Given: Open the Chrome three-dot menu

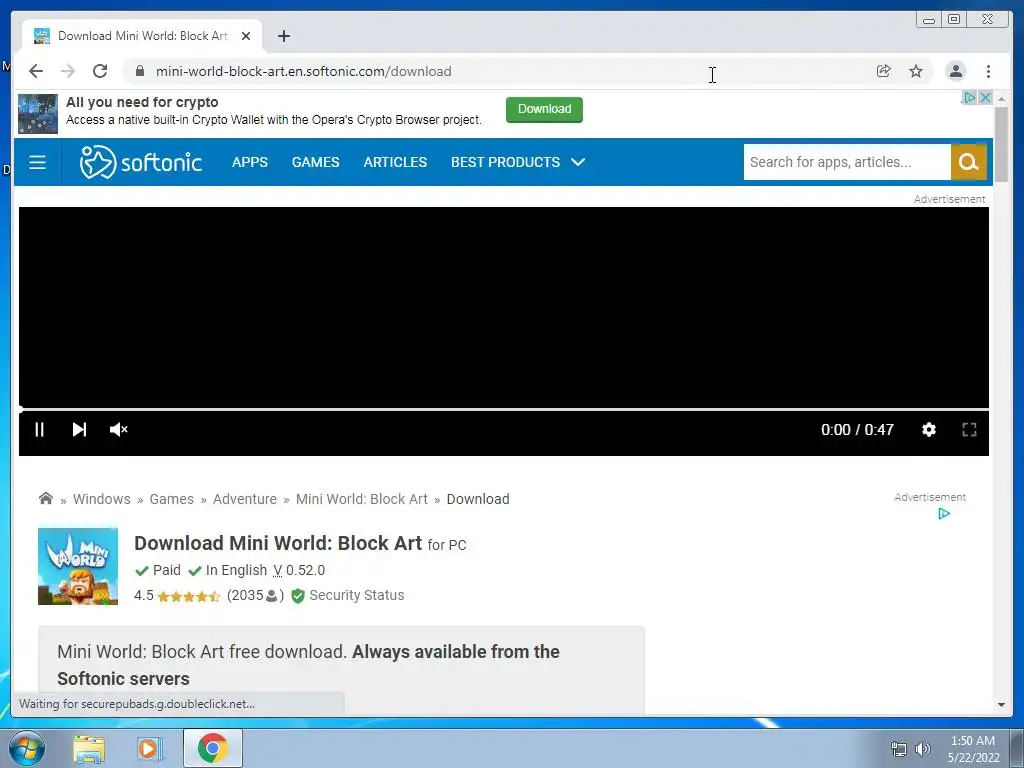Looking at the screenshot, I should coord(988,71).
